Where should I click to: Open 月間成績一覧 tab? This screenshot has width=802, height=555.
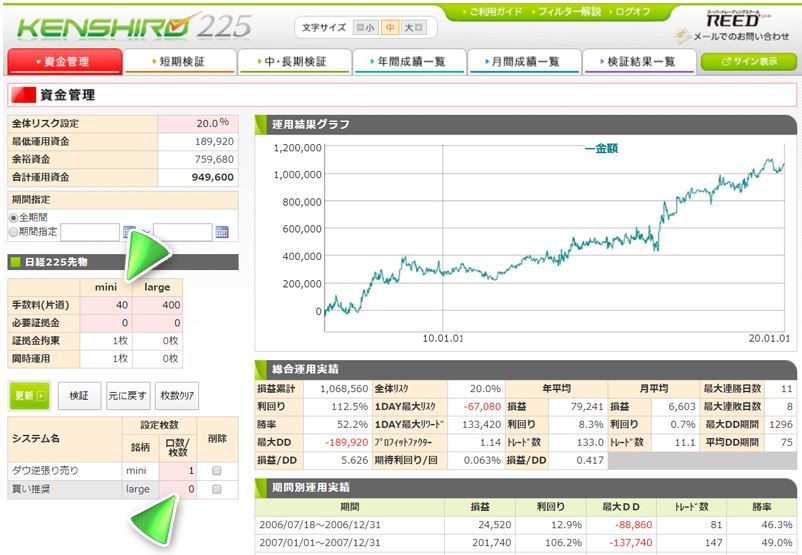pyautogui.click(x=525, y=62)
